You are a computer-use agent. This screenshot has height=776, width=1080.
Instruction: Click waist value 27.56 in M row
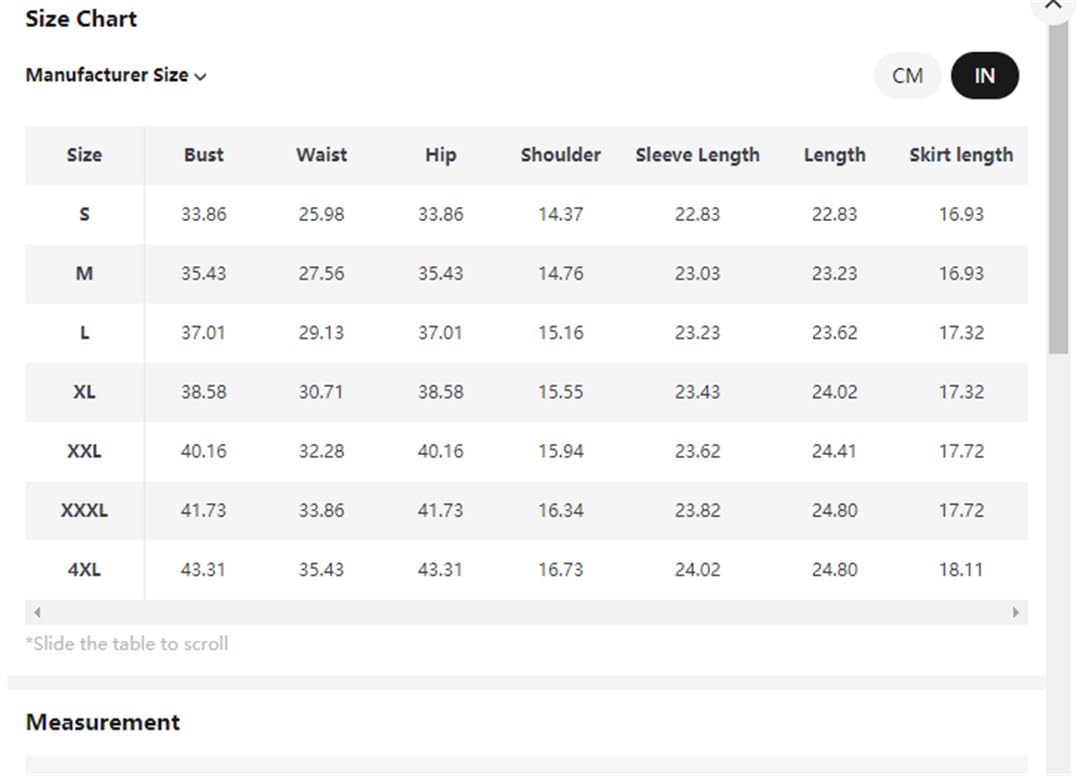click(x=322, y=273)
